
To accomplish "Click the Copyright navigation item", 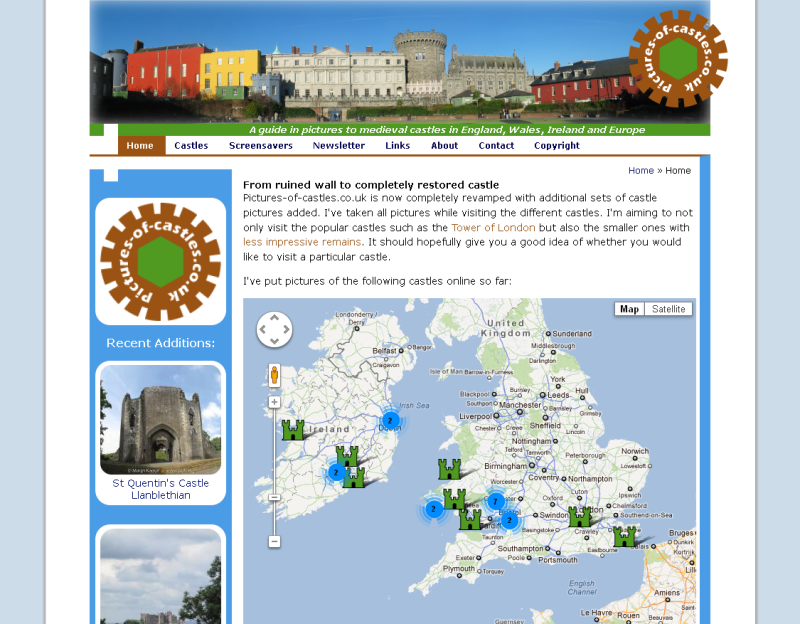I will (556, 146).
